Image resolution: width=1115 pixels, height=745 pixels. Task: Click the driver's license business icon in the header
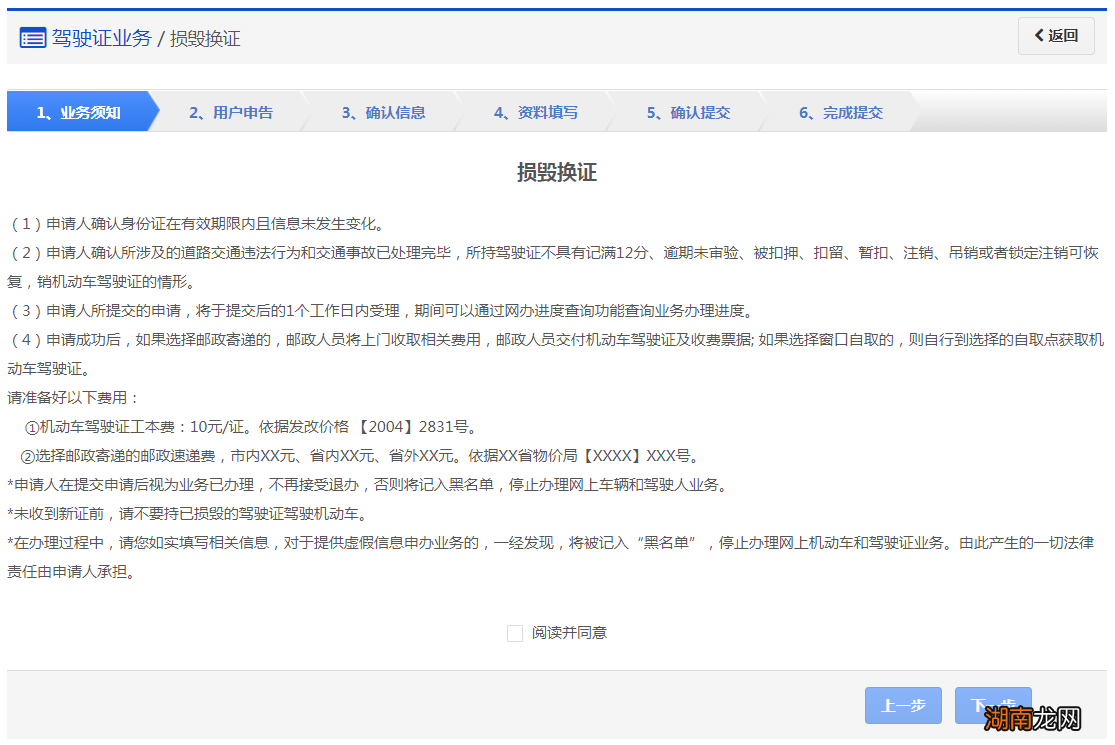click(x=33, y=37)
